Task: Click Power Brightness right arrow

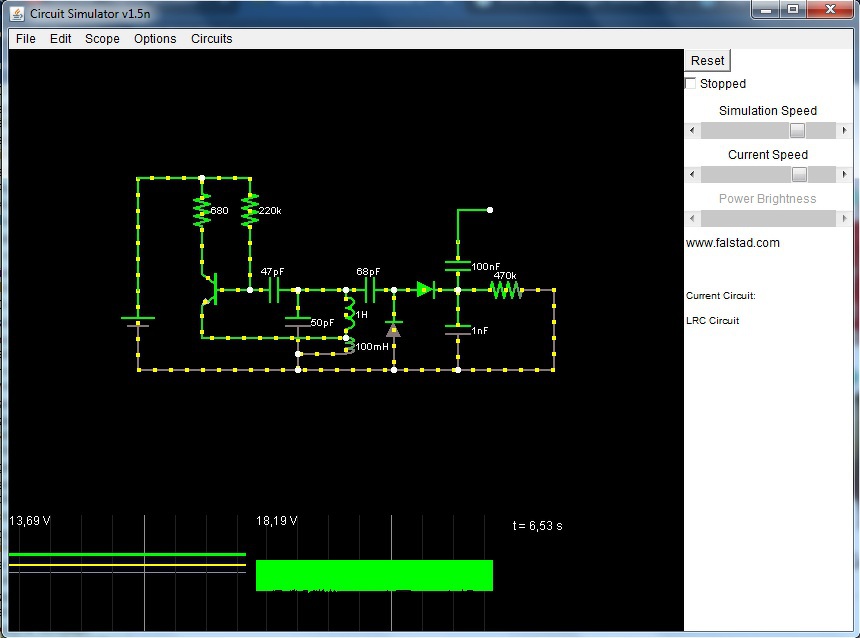Action: click(844, 218)
